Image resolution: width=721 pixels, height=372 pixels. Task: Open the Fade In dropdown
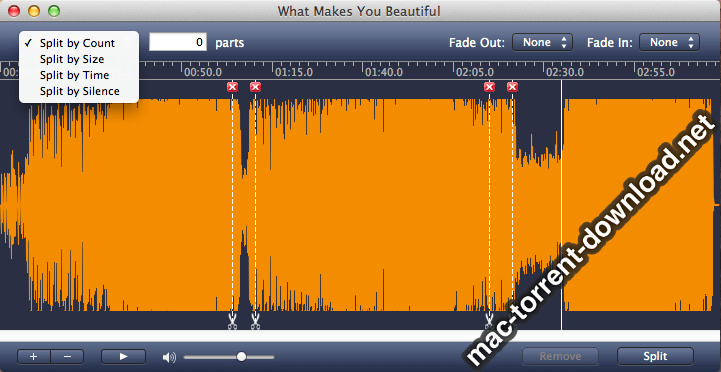(669, 42)
